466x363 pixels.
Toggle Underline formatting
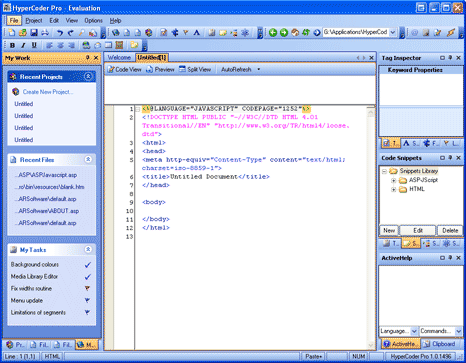tap(34, 45)
